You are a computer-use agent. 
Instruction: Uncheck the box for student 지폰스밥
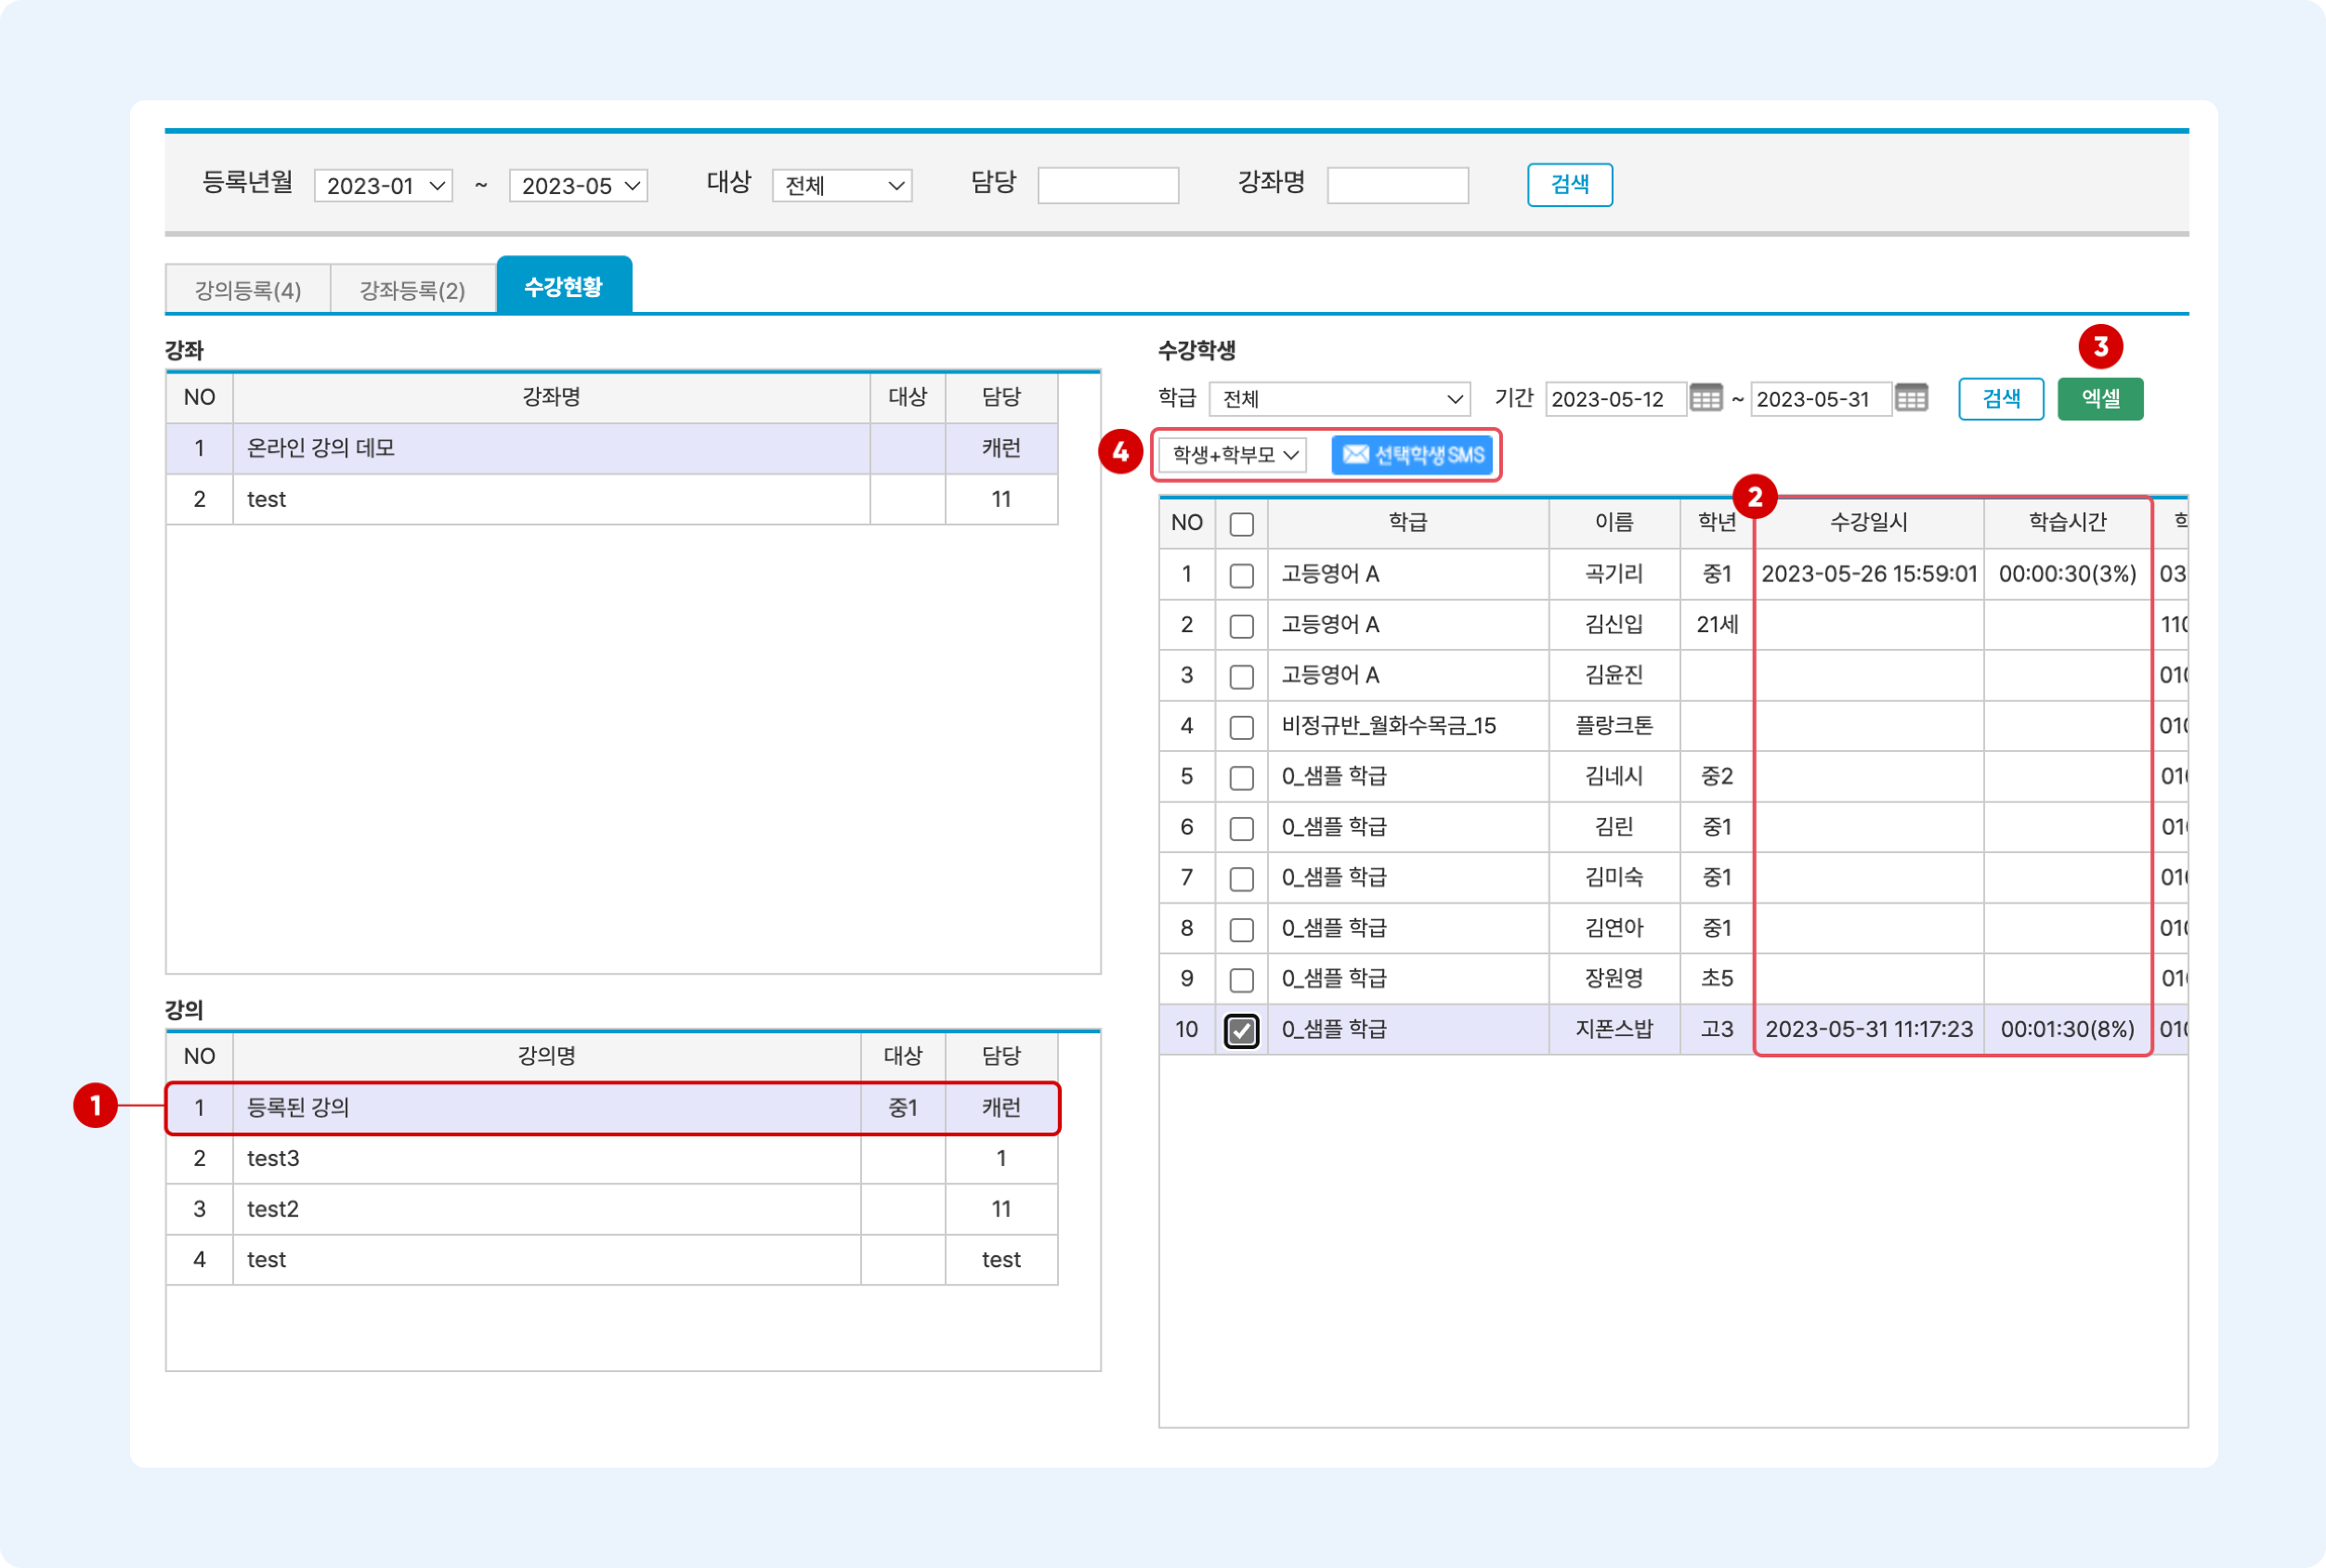click(x=1241, y=1030)
